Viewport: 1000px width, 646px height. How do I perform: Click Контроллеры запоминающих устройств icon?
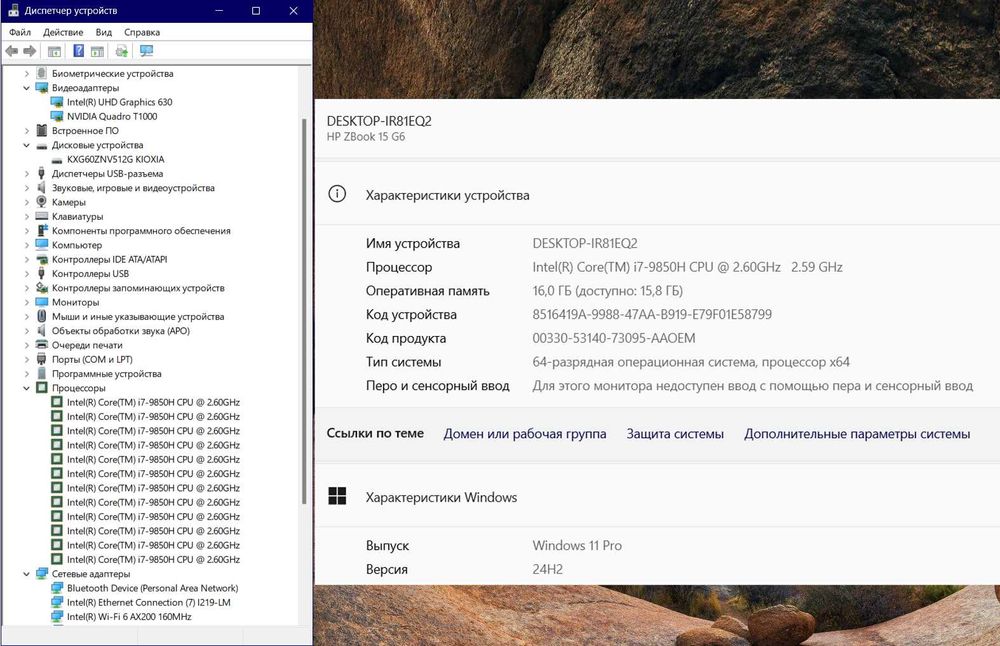pos(41,288)
